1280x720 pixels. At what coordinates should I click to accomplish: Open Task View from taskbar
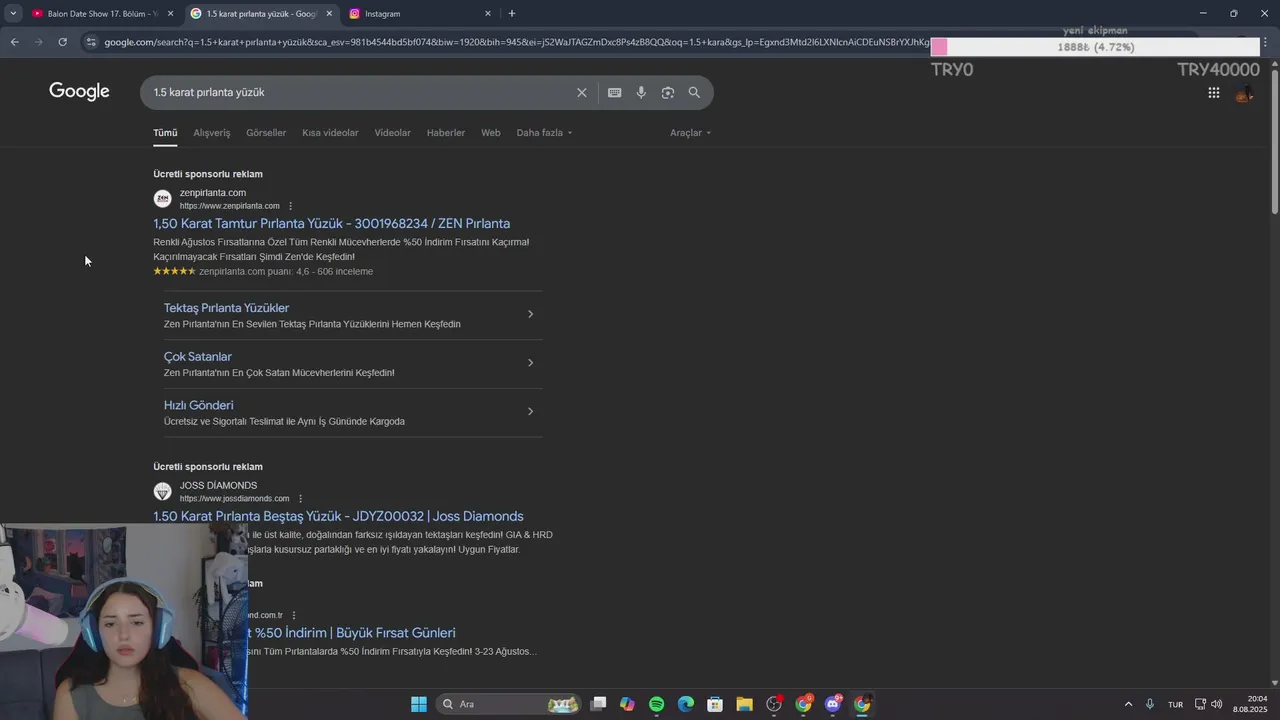pos(598,704)
